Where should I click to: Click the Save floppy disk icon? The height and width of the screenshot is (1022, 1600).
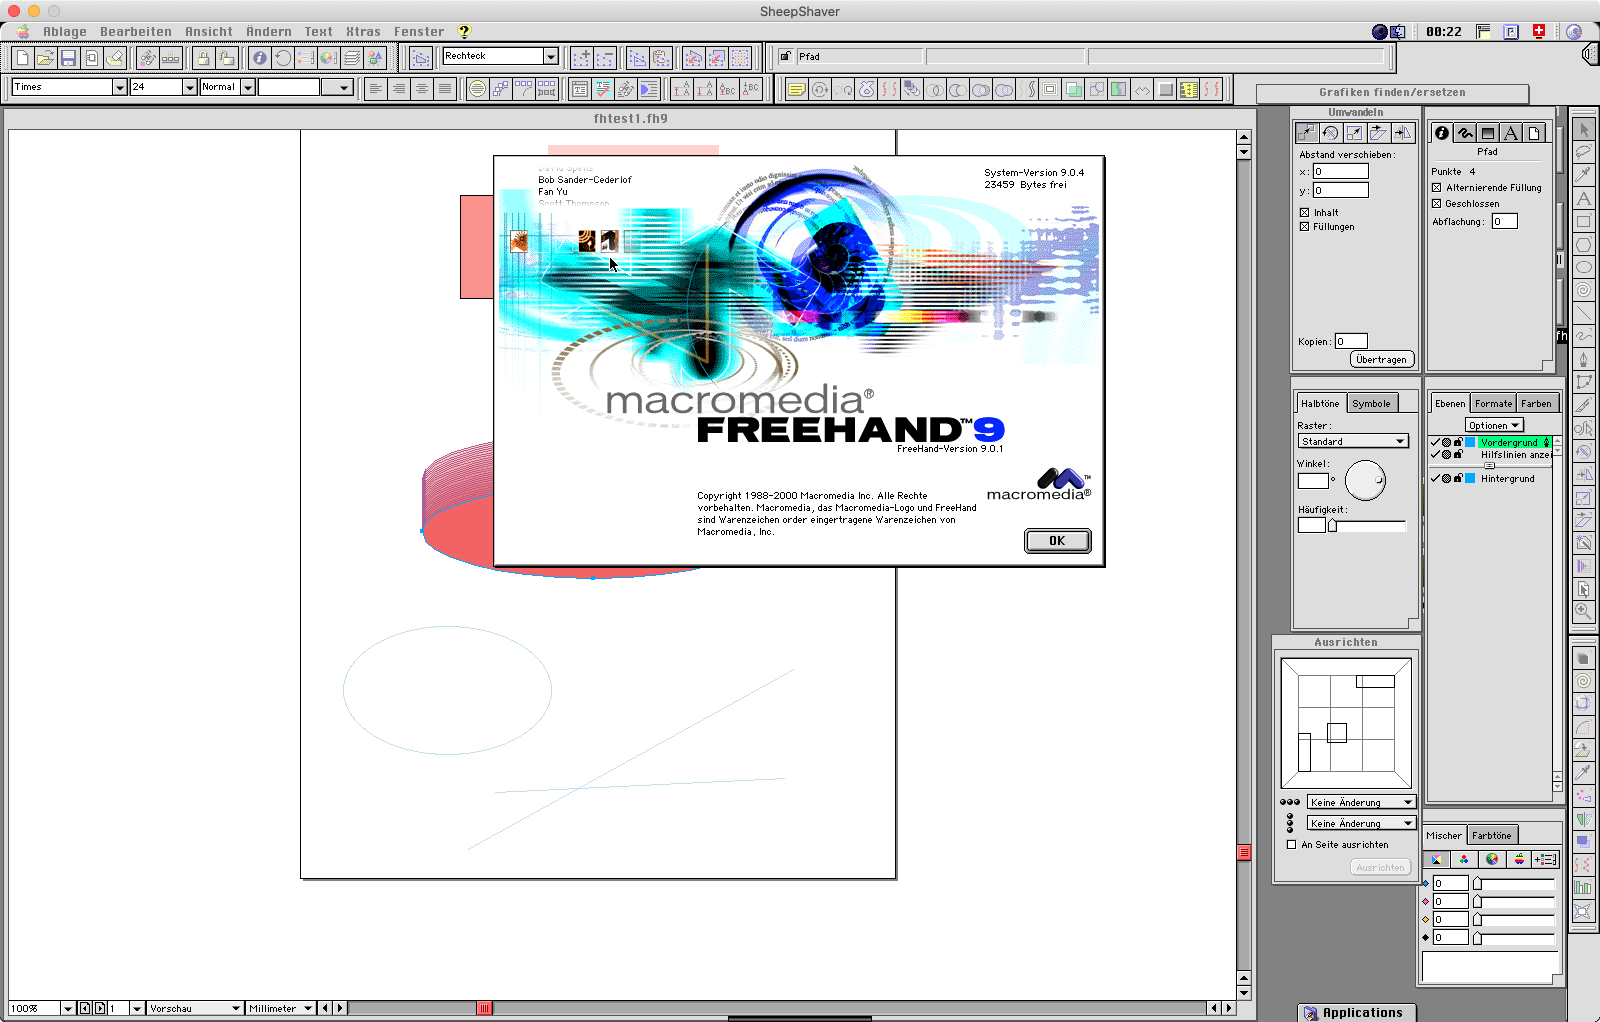pyautogui.click(x=68, y=58)
